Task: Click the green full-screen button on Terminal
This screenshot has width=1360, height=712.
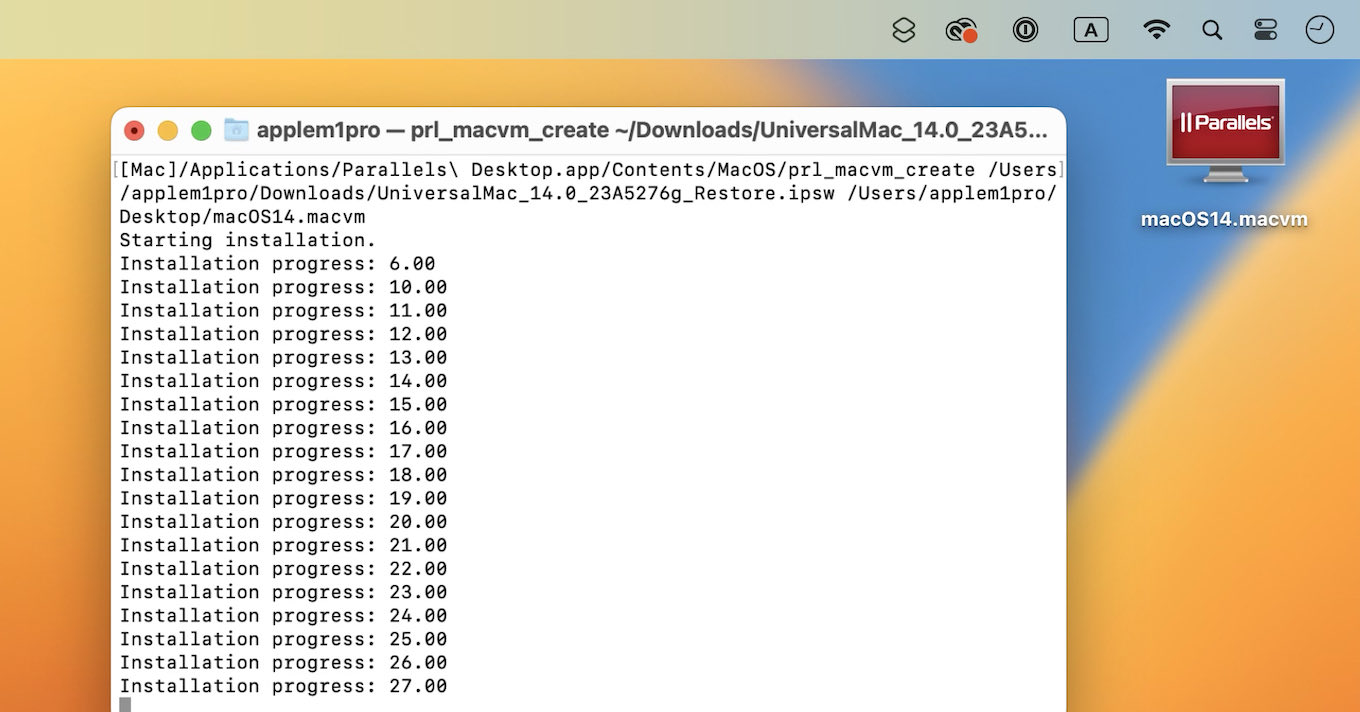Action: coord(201,129)
